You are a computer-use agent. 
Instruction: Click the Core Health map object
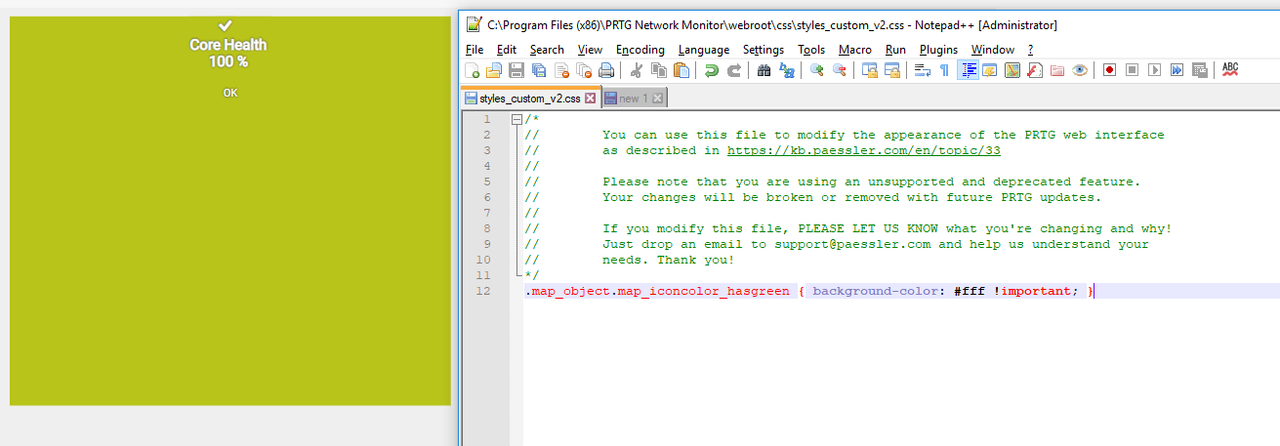pyautogui.click(x=229, y=210)
